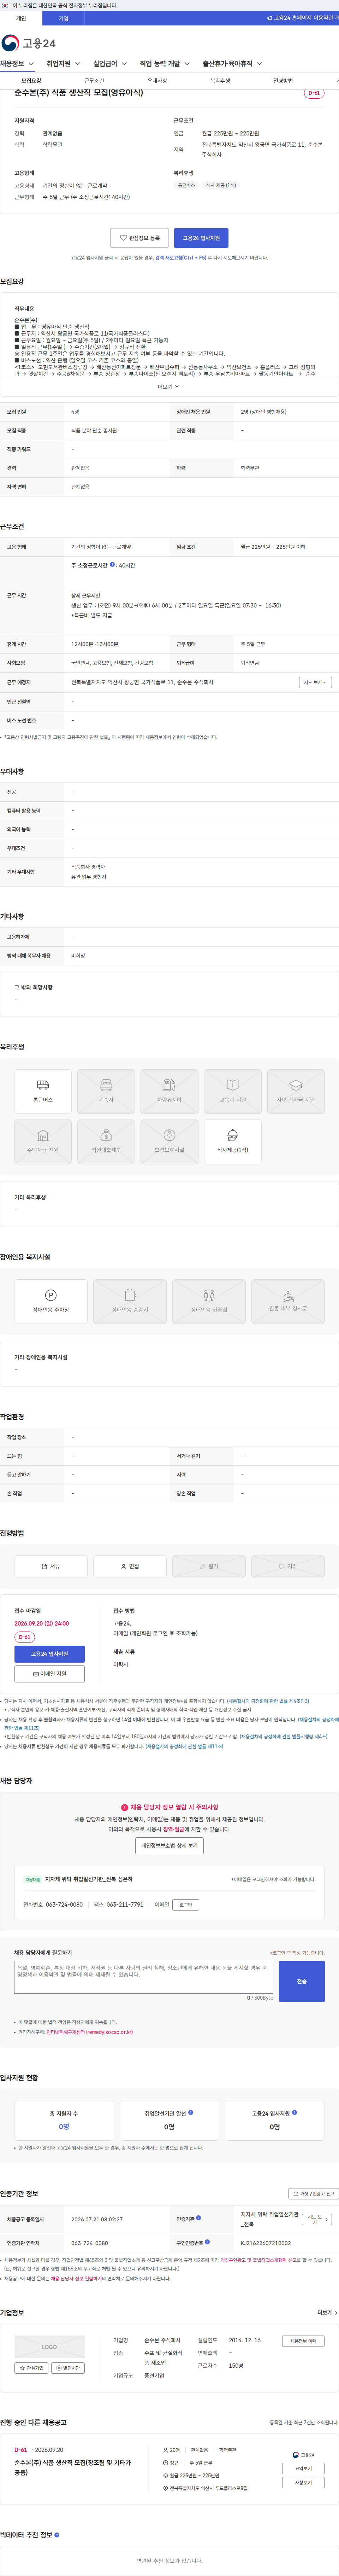Click the 전송 submit button
The height and width of the screenshot is (2576, 339).
pyautogui.click(x=302, y=1981)
